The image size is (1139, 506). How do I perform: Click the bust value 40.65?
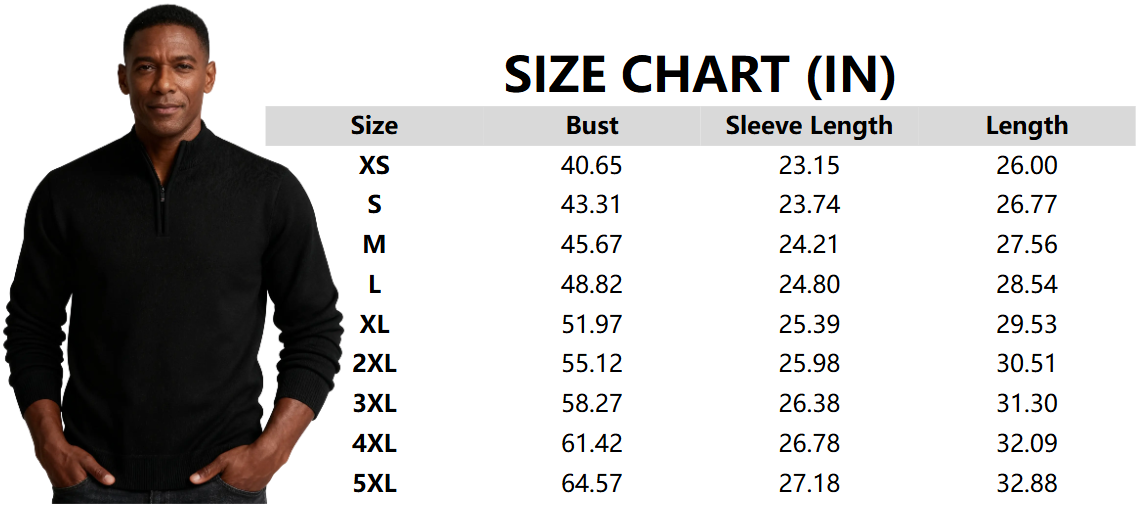coord(592,166)
